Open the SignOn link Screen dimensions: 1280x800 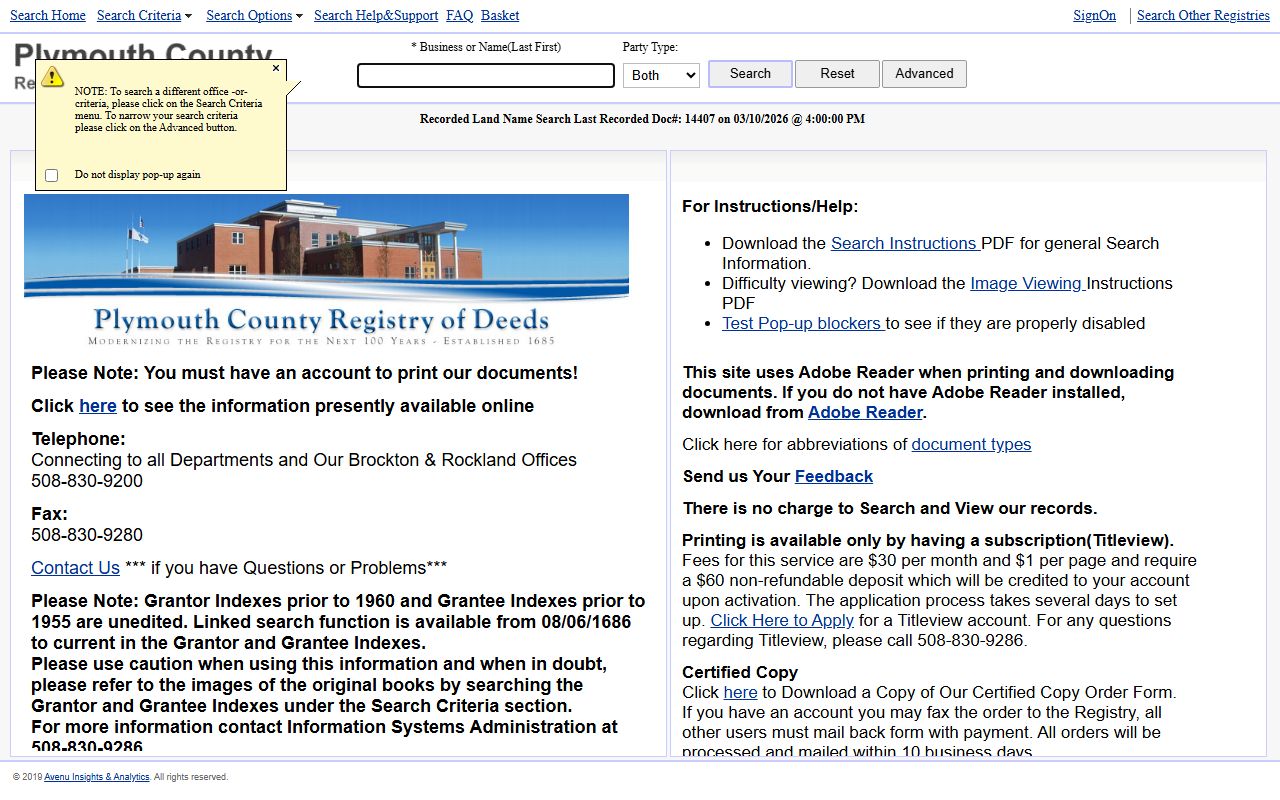pos(1094,15)
